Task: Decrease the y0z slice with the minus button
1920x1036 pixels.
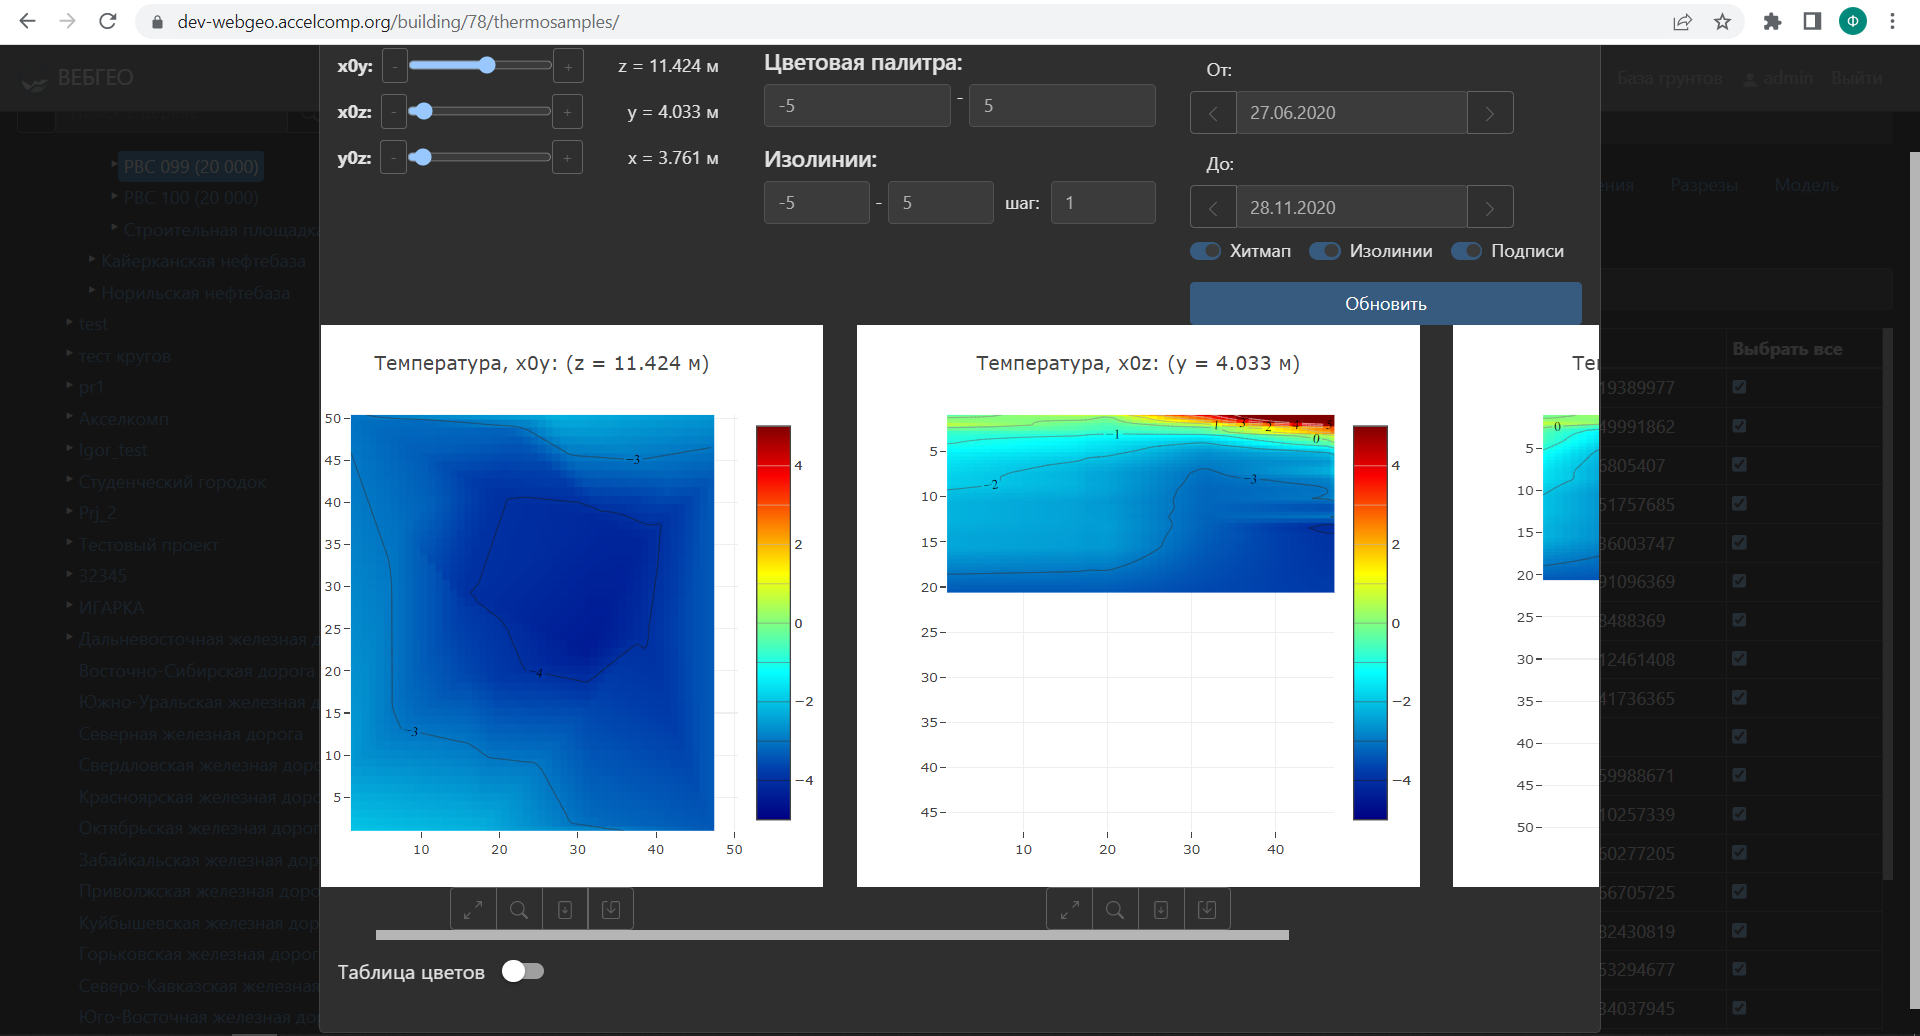Action: (x=394, y=158)
